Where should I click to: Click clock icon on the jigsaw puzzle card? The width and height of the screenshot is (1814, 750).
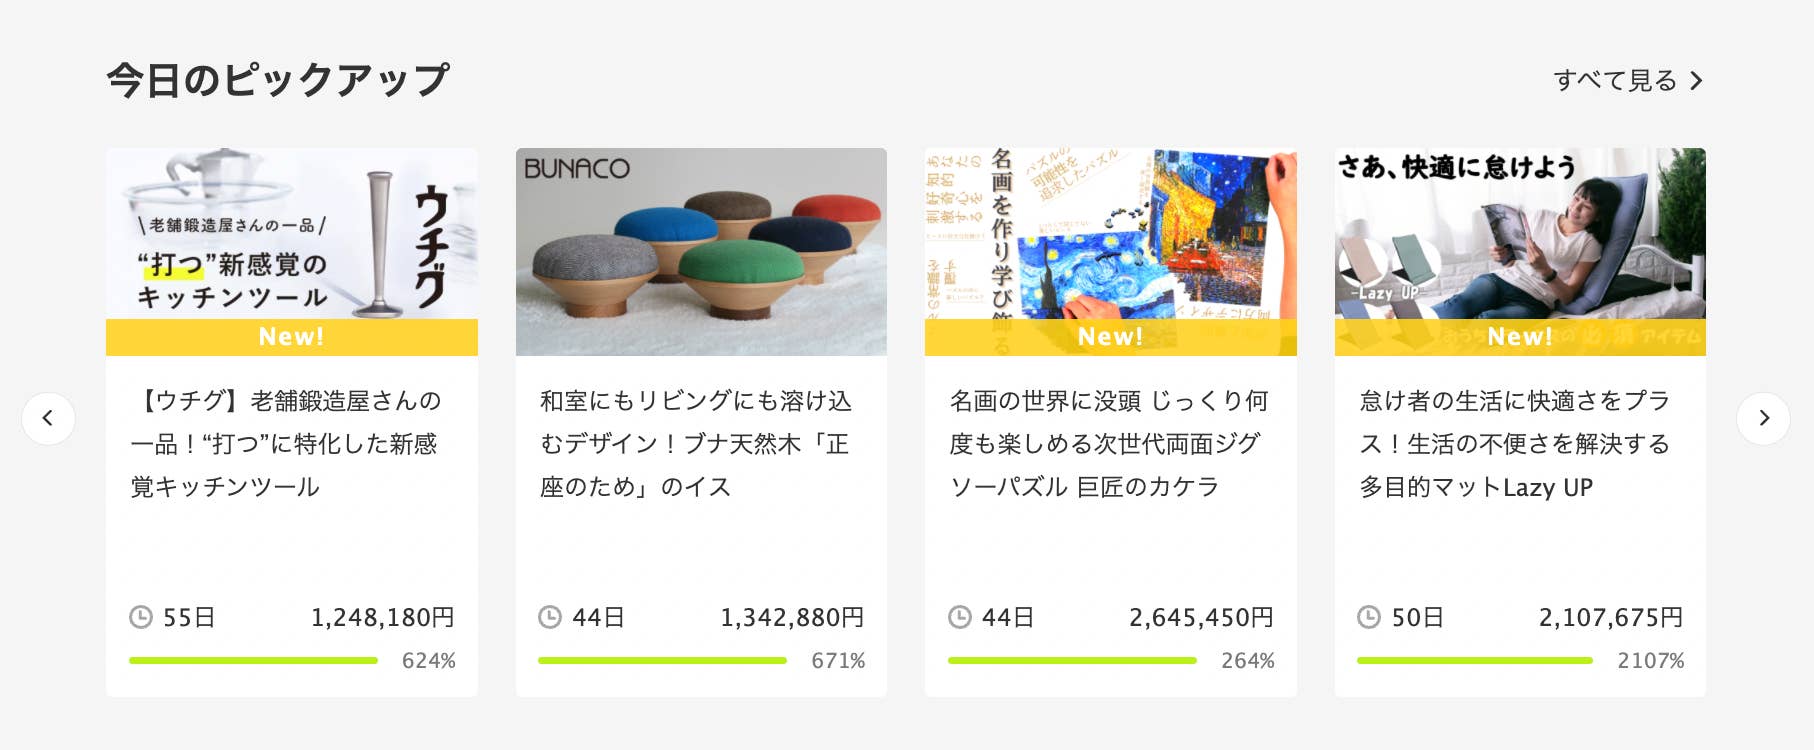[960, 617]
